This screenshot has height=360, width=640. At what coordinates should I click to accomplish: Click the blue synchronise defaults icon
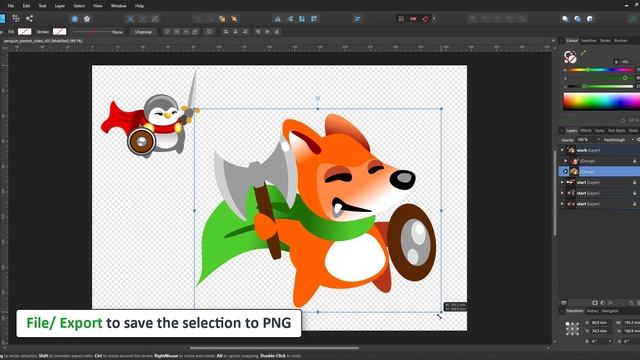pyautogui.click(x=75, y=19)
